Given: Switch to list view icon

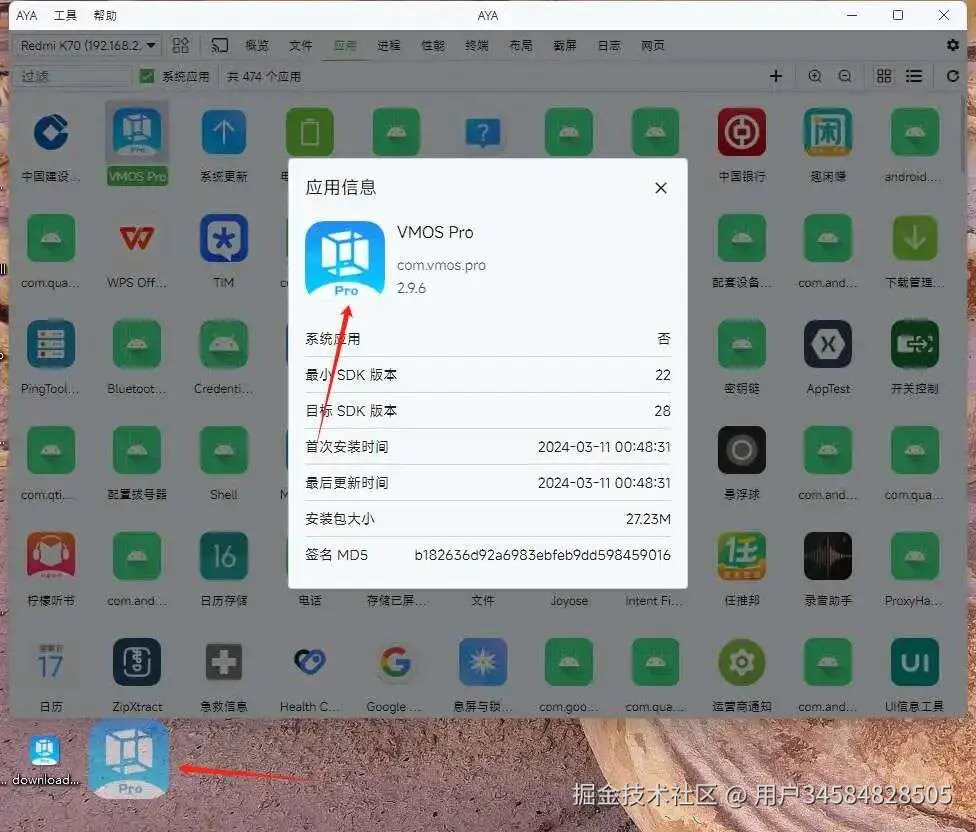Looking at the screenshot, I should tap(914, 76).
